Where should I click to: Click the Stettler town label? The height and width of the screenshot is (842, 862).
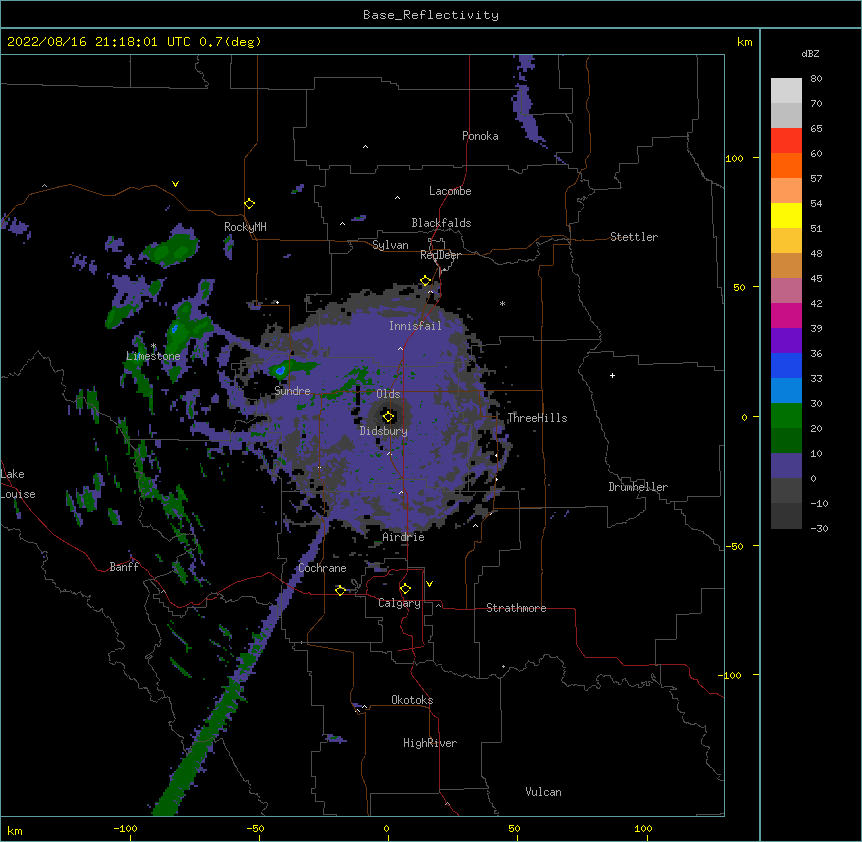coord(634,237)
